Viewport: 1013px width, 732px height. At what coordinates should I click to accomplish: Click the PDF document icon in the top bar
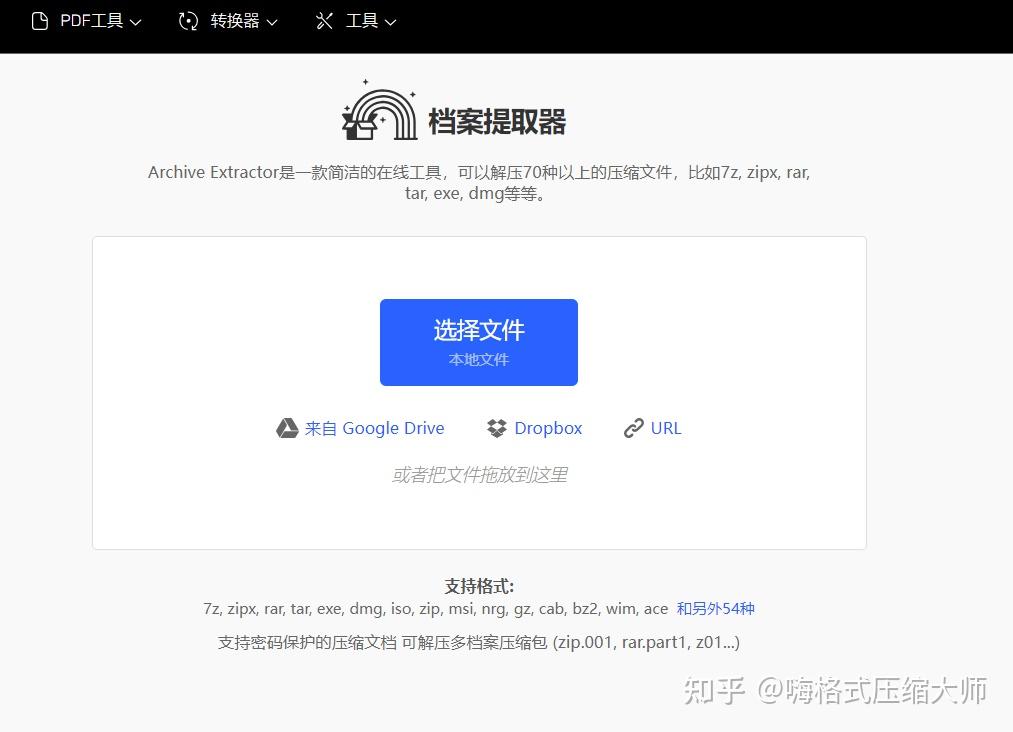pos(40,20)
